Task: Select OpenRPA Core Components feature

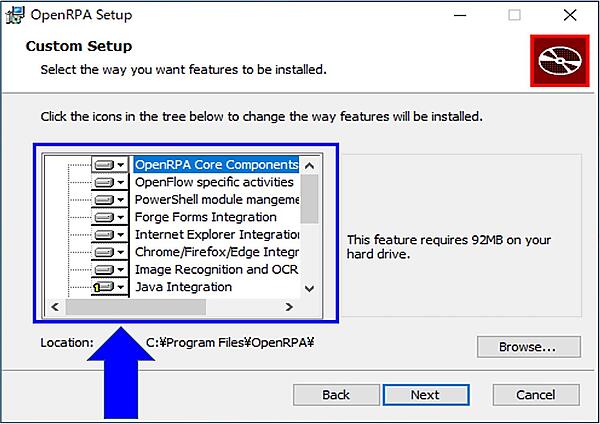Action: [216, 165]
